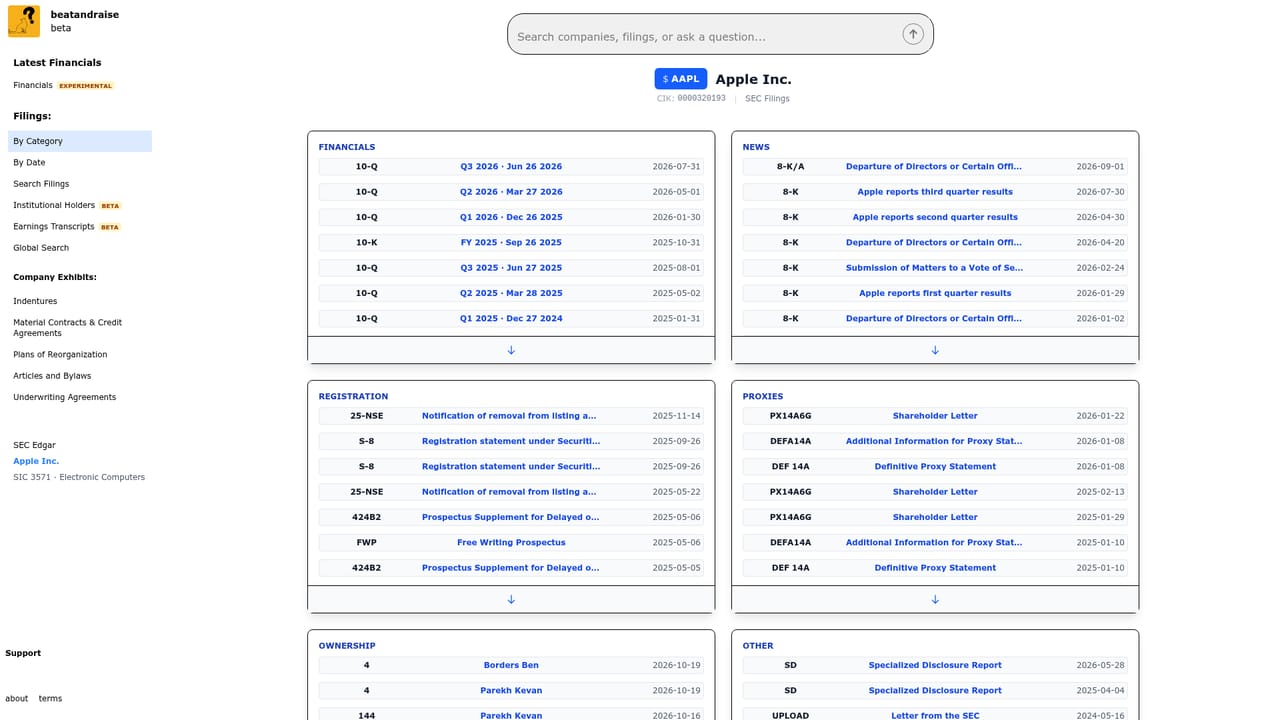Click SIC 3571 Electronic Computers text

point(79,477)
